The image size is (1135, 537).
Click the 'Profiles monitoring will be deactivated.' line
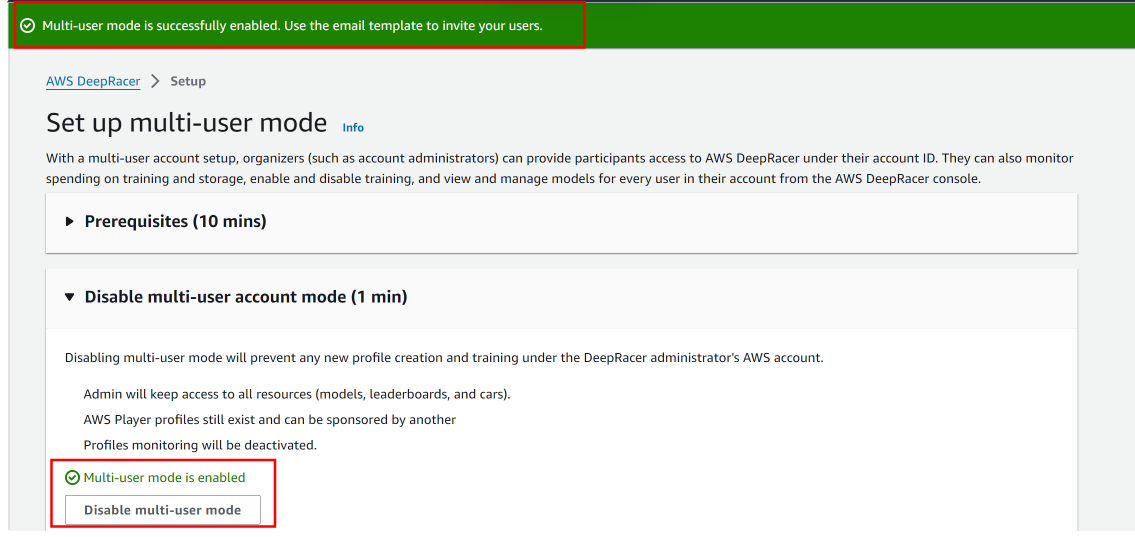[201, 445]
